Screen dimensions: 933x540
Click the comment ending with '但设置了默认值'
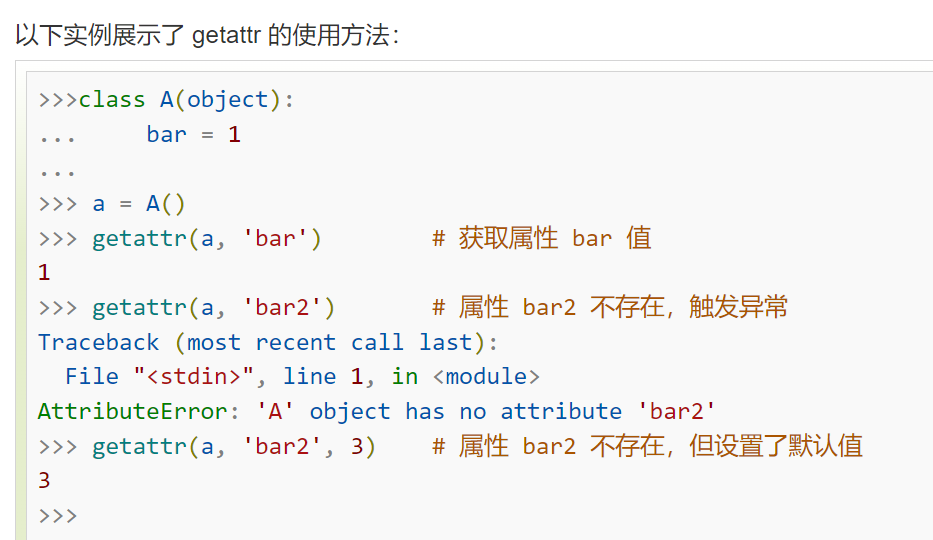coord(647,446)
